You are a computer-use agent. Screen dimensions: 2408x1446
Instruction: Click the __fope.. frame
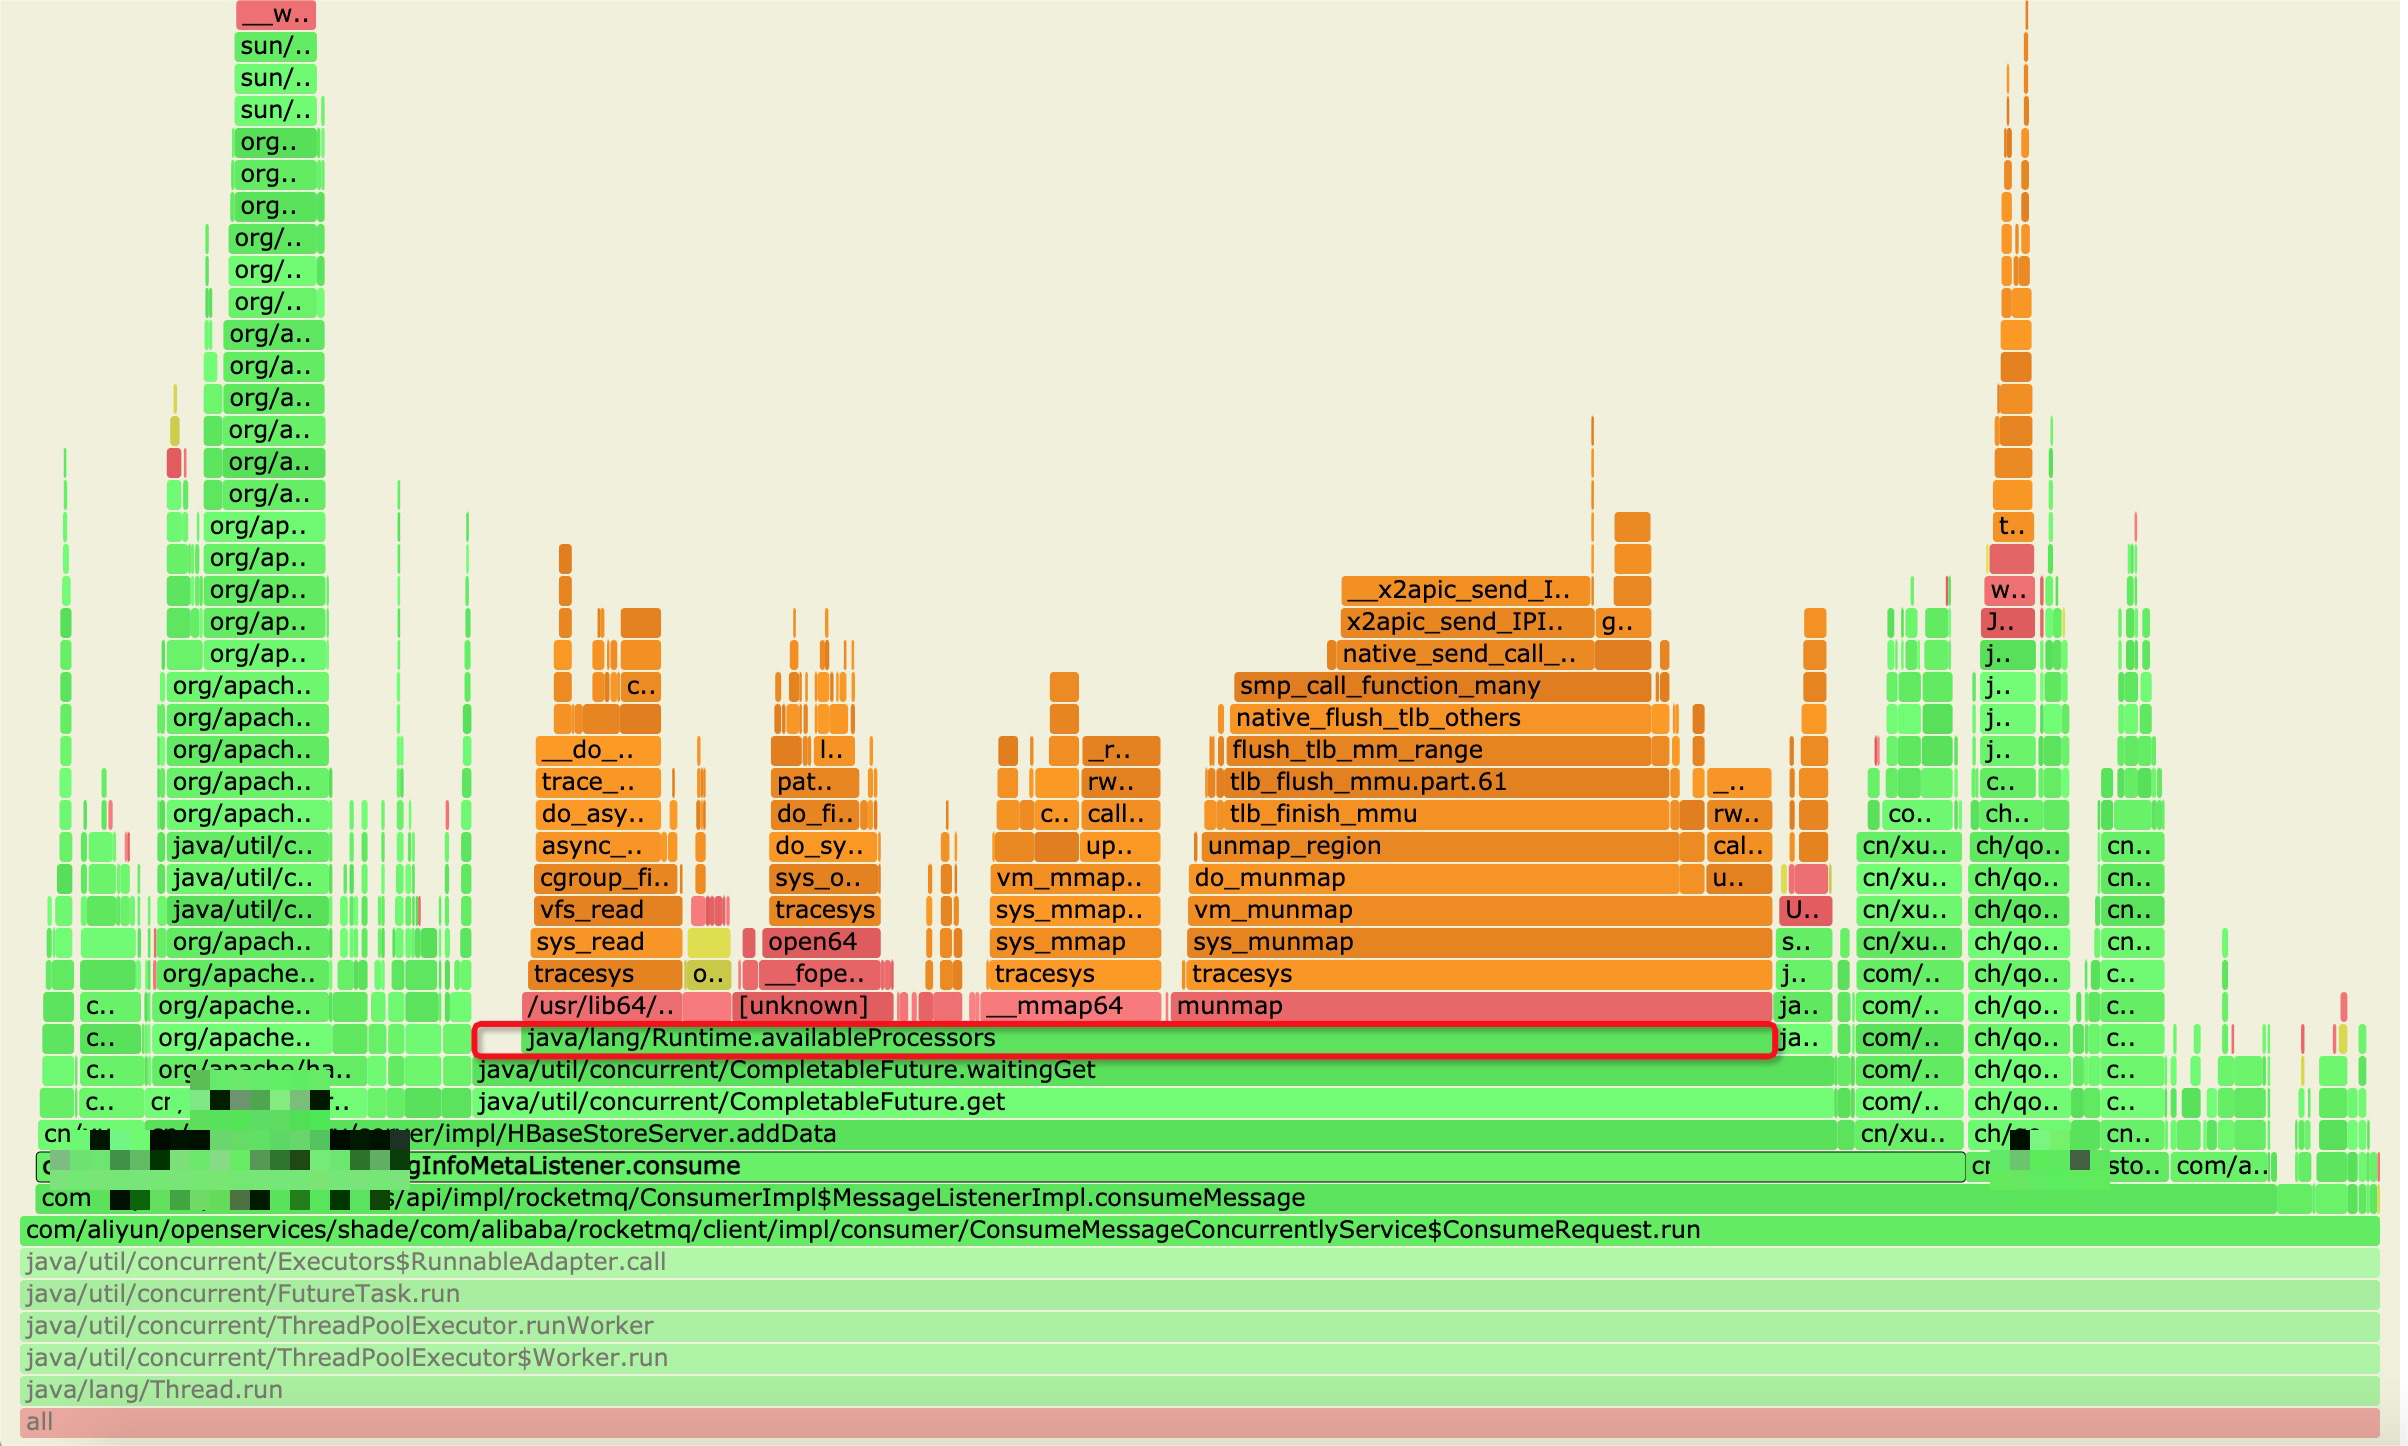(820, 974)
